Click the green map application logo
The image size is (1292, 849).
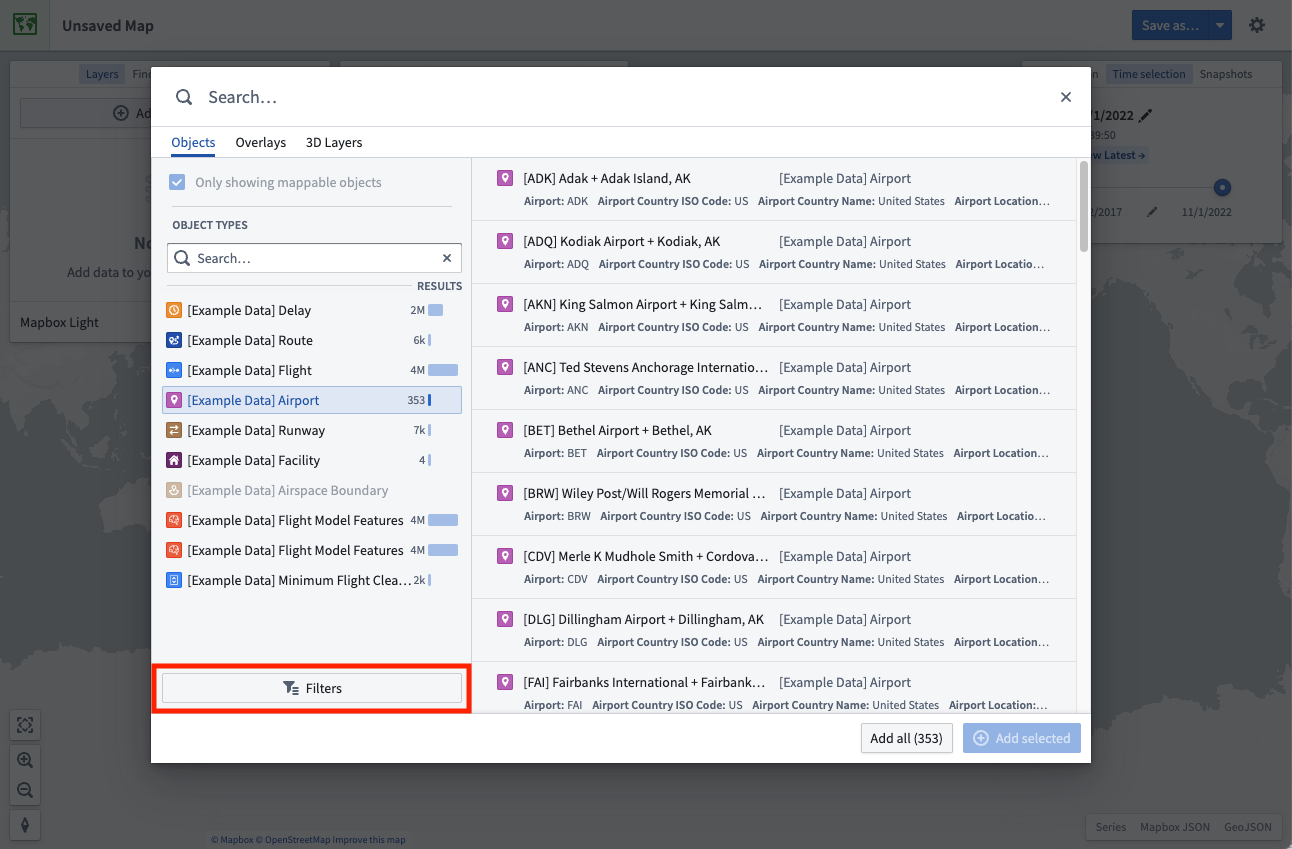25,25
